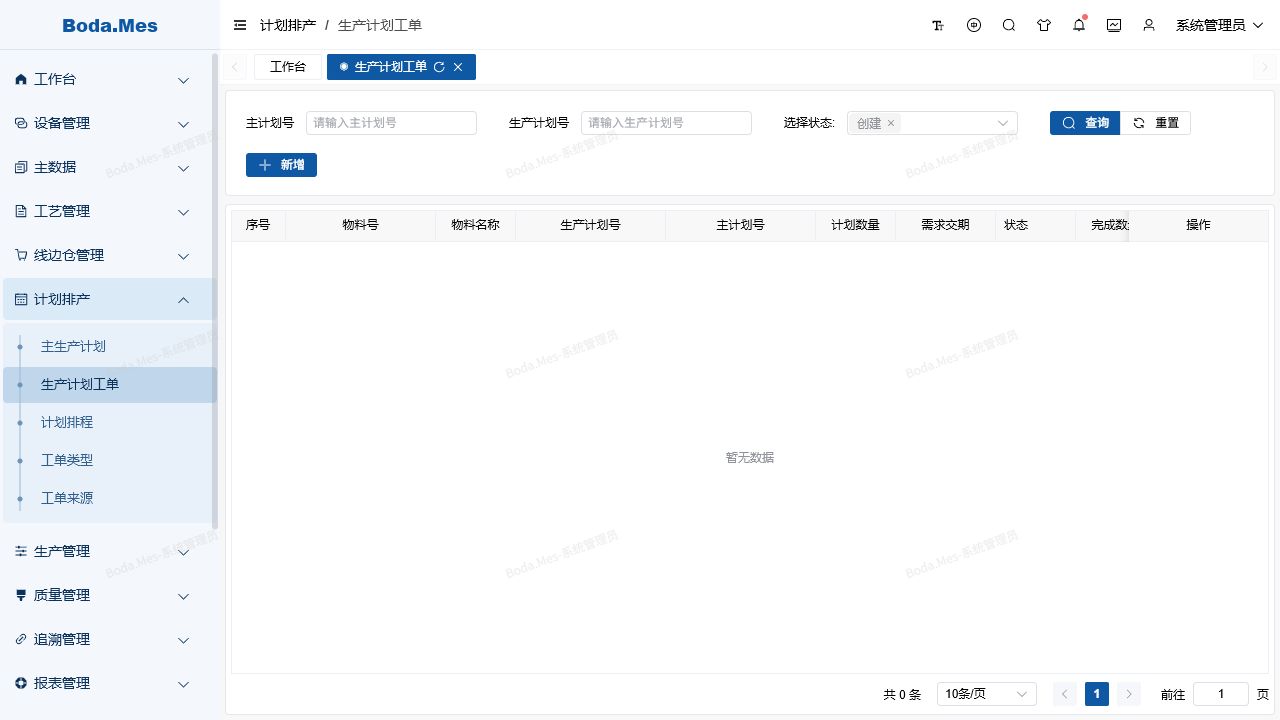
Task: Expand the 工艺管理 menu chevron
Action: coord(183,212)
